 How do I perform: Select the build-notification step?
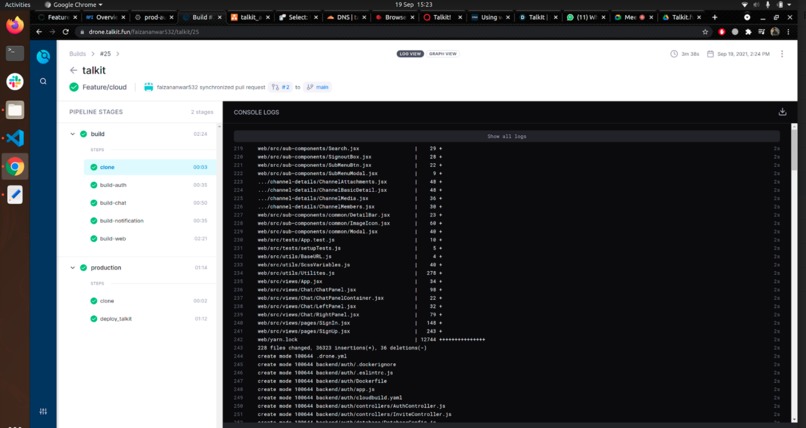(x=150, y=221)
